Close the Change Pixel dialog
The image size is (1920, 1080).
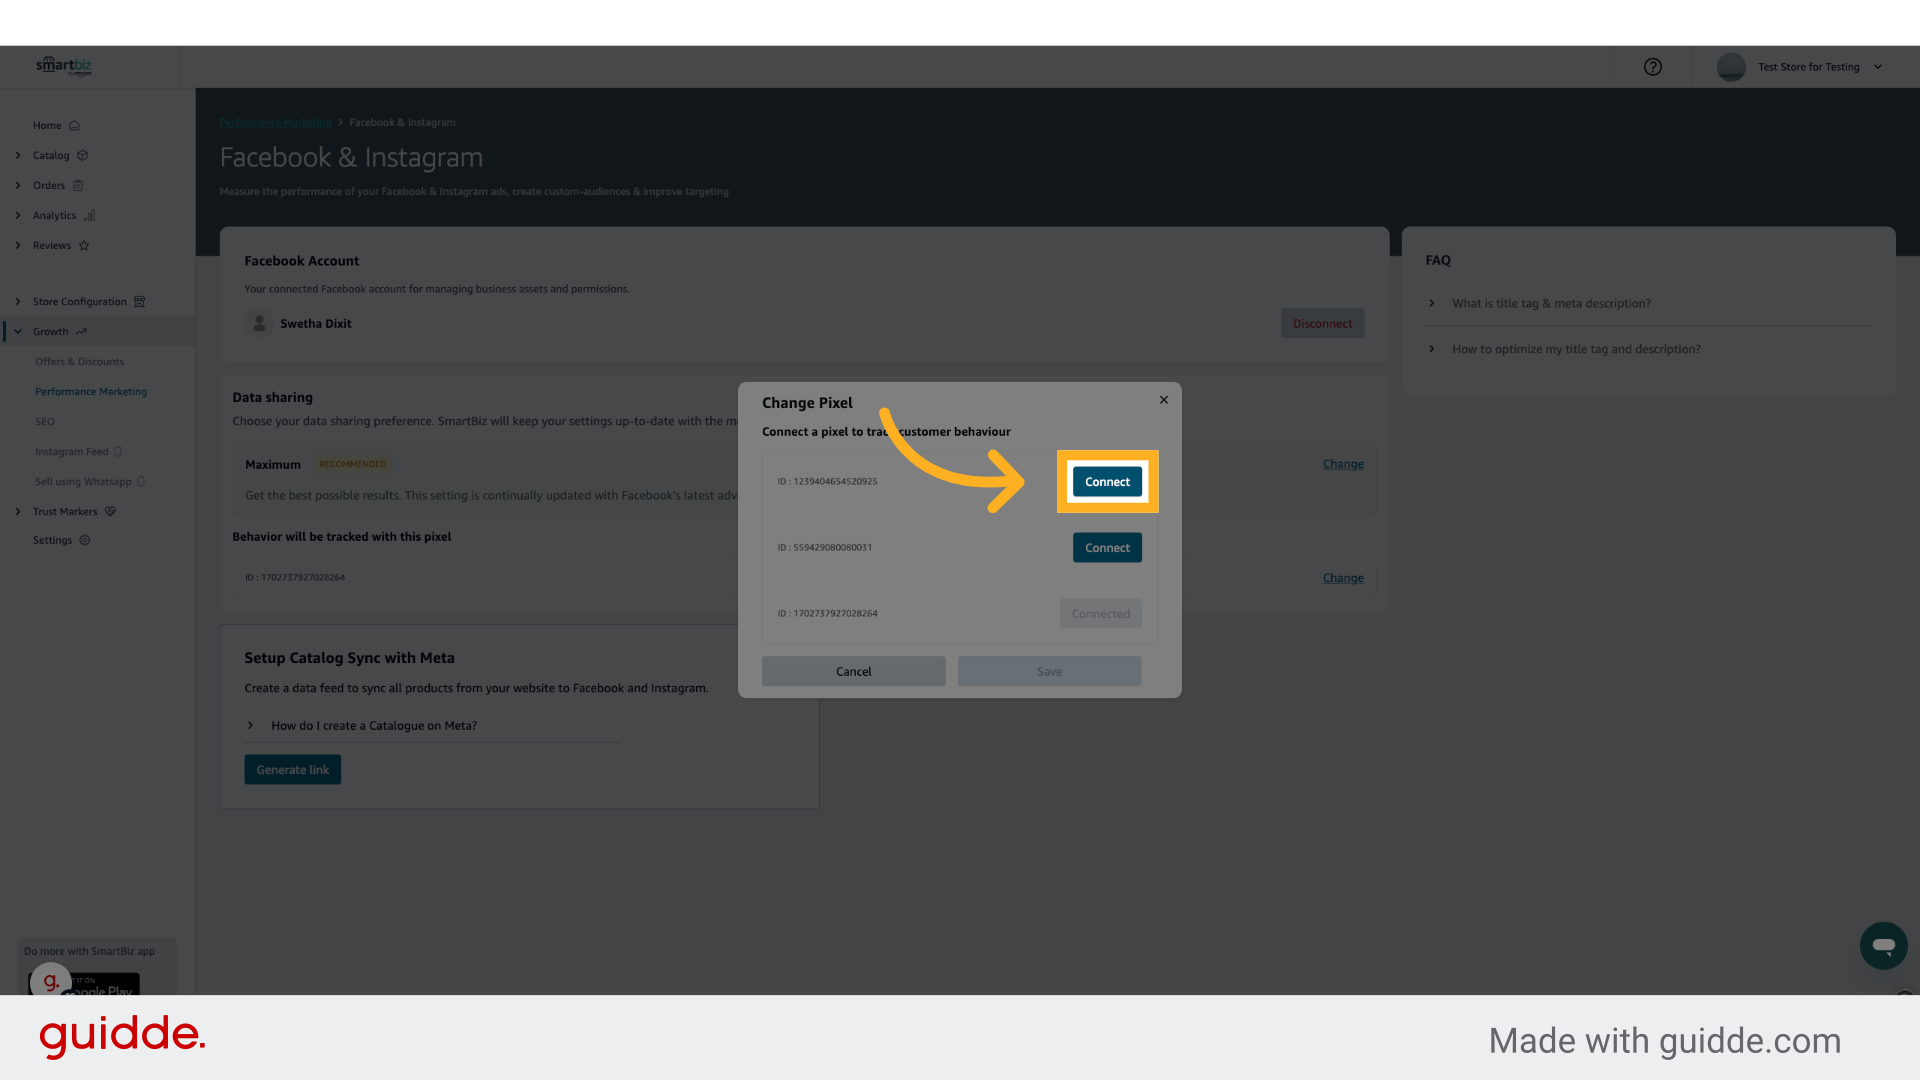1163,400
